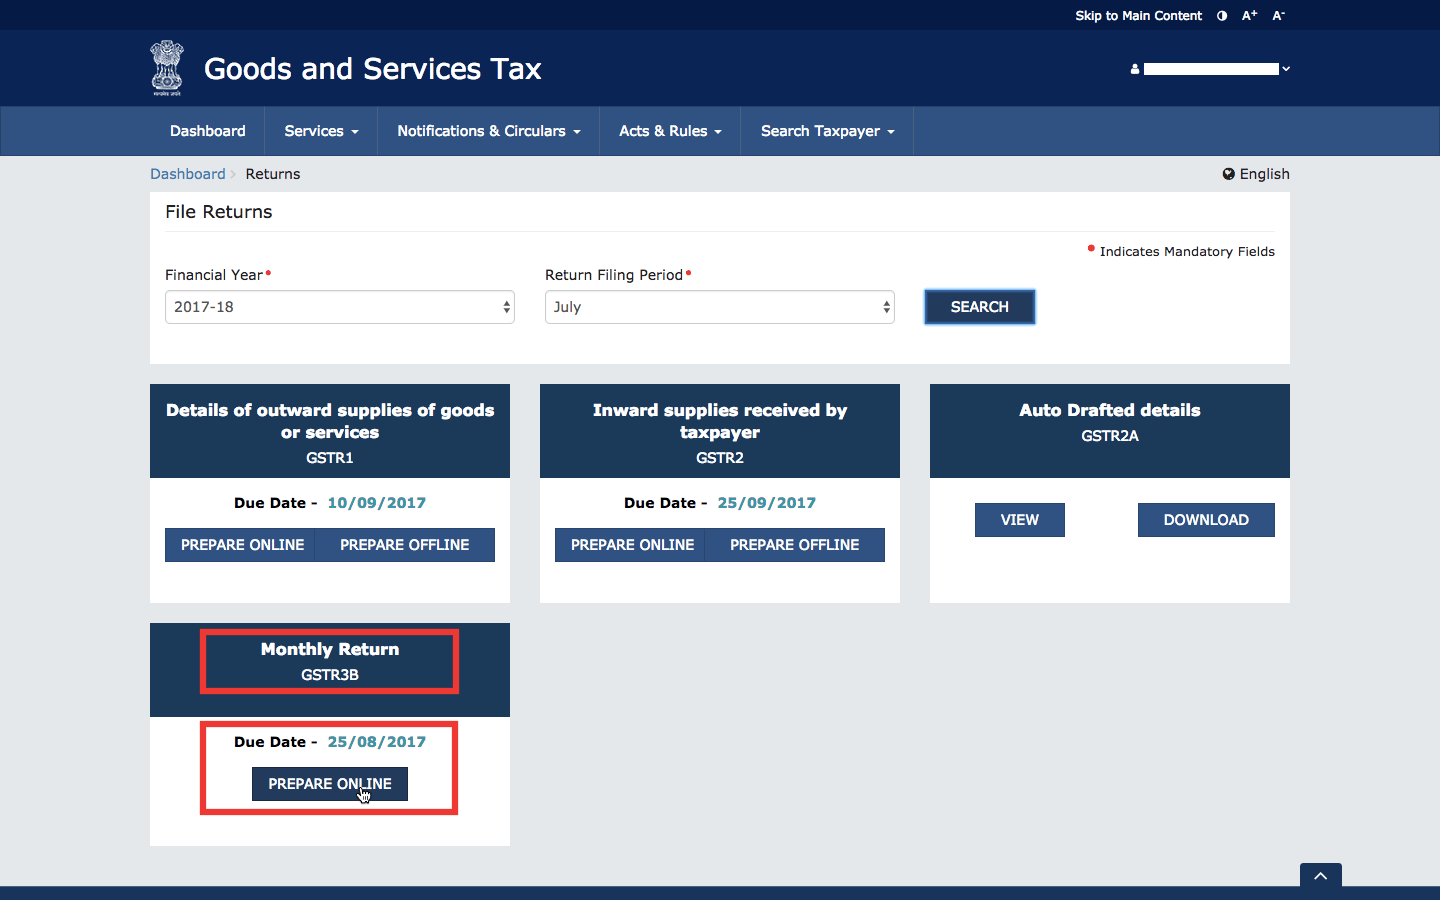Click the globe icon beside English

[x=1228, y=174]
